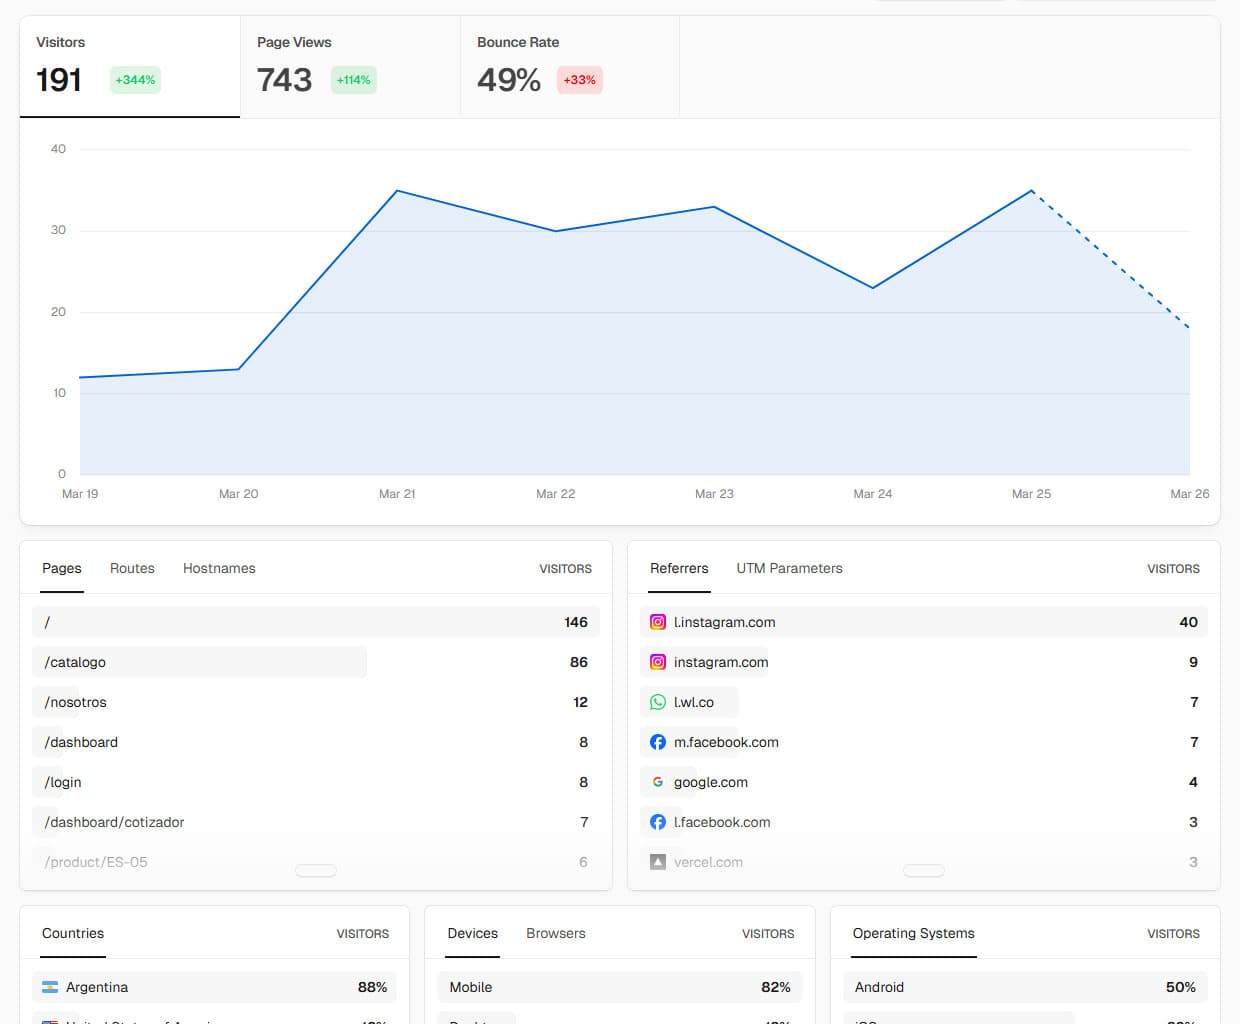Click the instagram.com referrer icon

pos(658,662)
